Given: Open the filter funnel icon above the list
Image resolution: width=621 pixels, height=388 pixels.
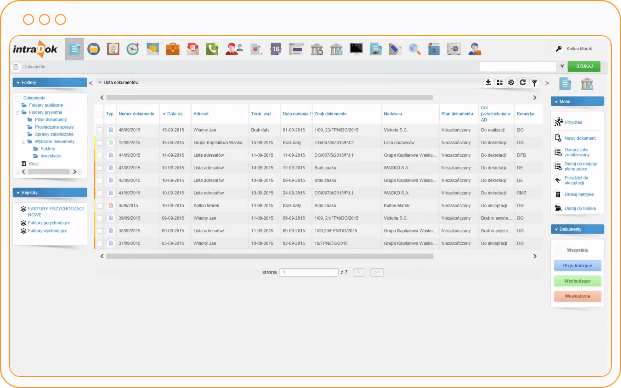Looking at the screenshot, I should click(x=534, y=83).
